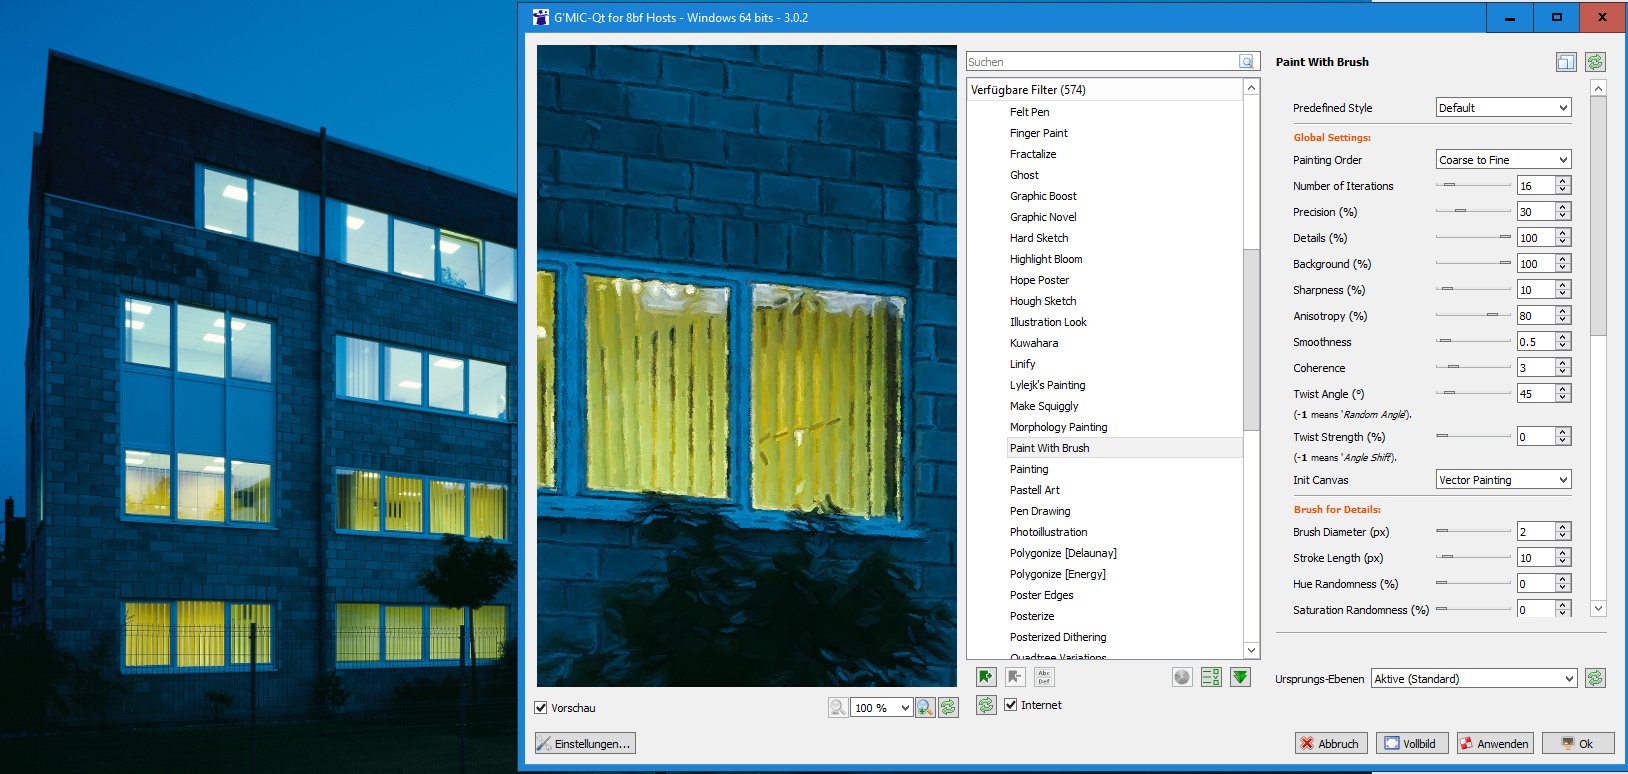Screen dimensions: 1628x774
Task: Disable the Internet checkbox
Action: point(1010,705)
